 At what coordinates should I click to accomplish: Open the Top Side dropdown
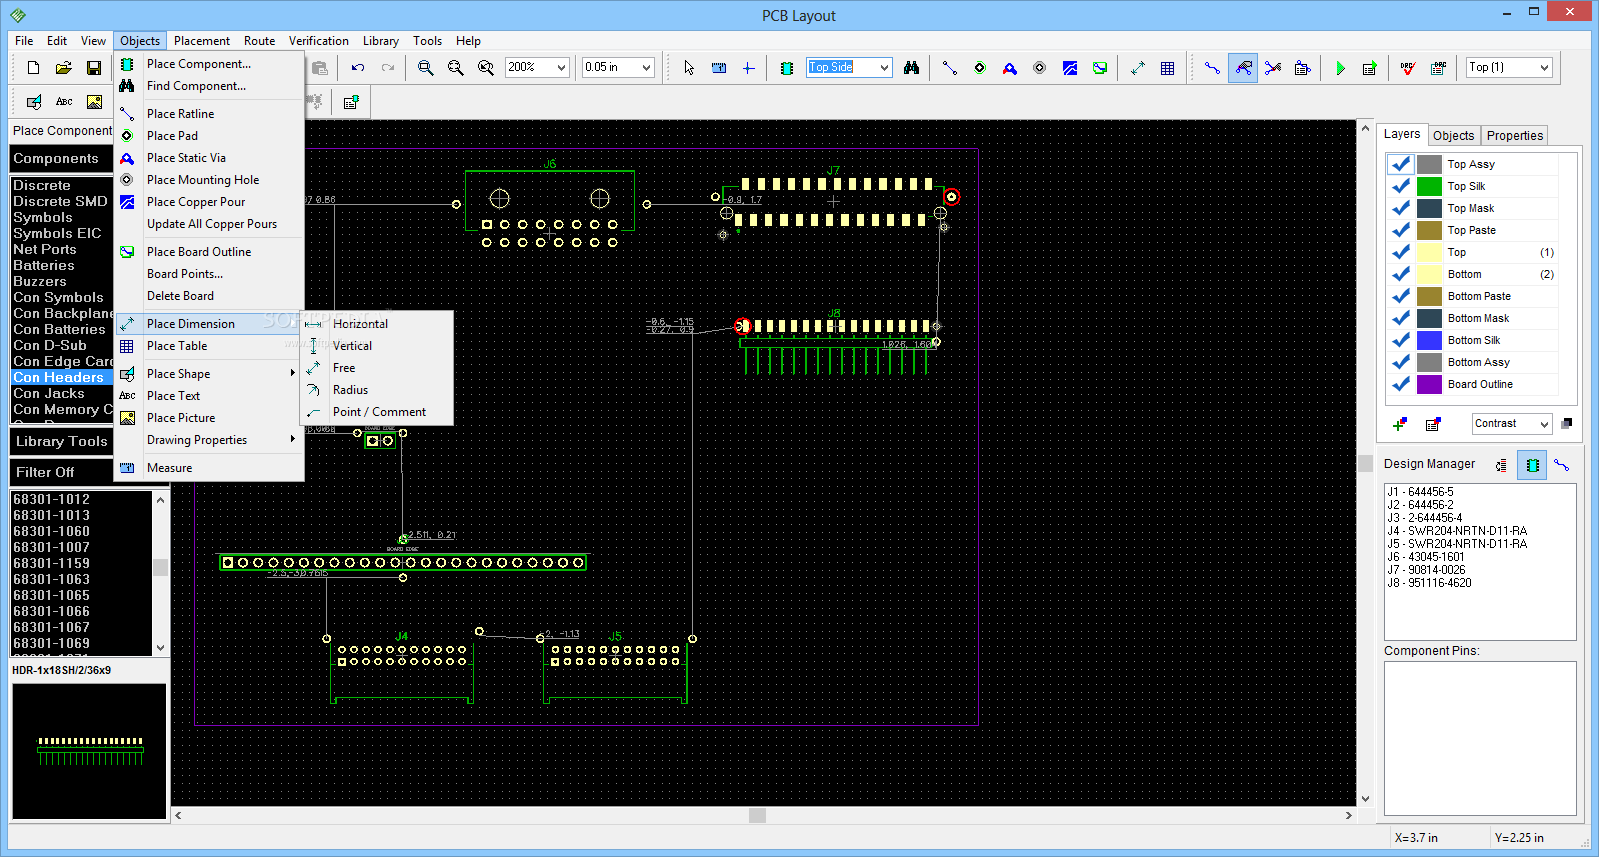884,68
